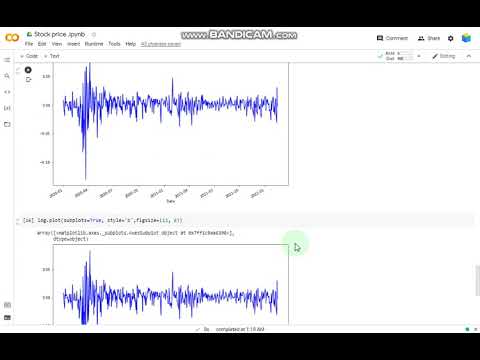The height and width of the screenshot is (360, 480).
Task: Open the View menu
Action: [57, 44]
